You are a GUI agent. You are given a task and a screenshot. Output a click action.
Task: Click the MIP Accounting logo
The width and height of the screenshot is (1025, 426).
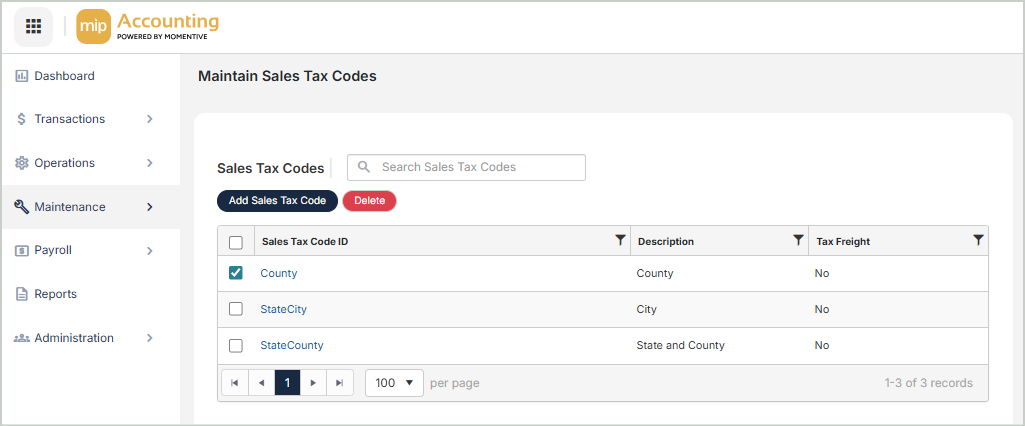(148, 26)
